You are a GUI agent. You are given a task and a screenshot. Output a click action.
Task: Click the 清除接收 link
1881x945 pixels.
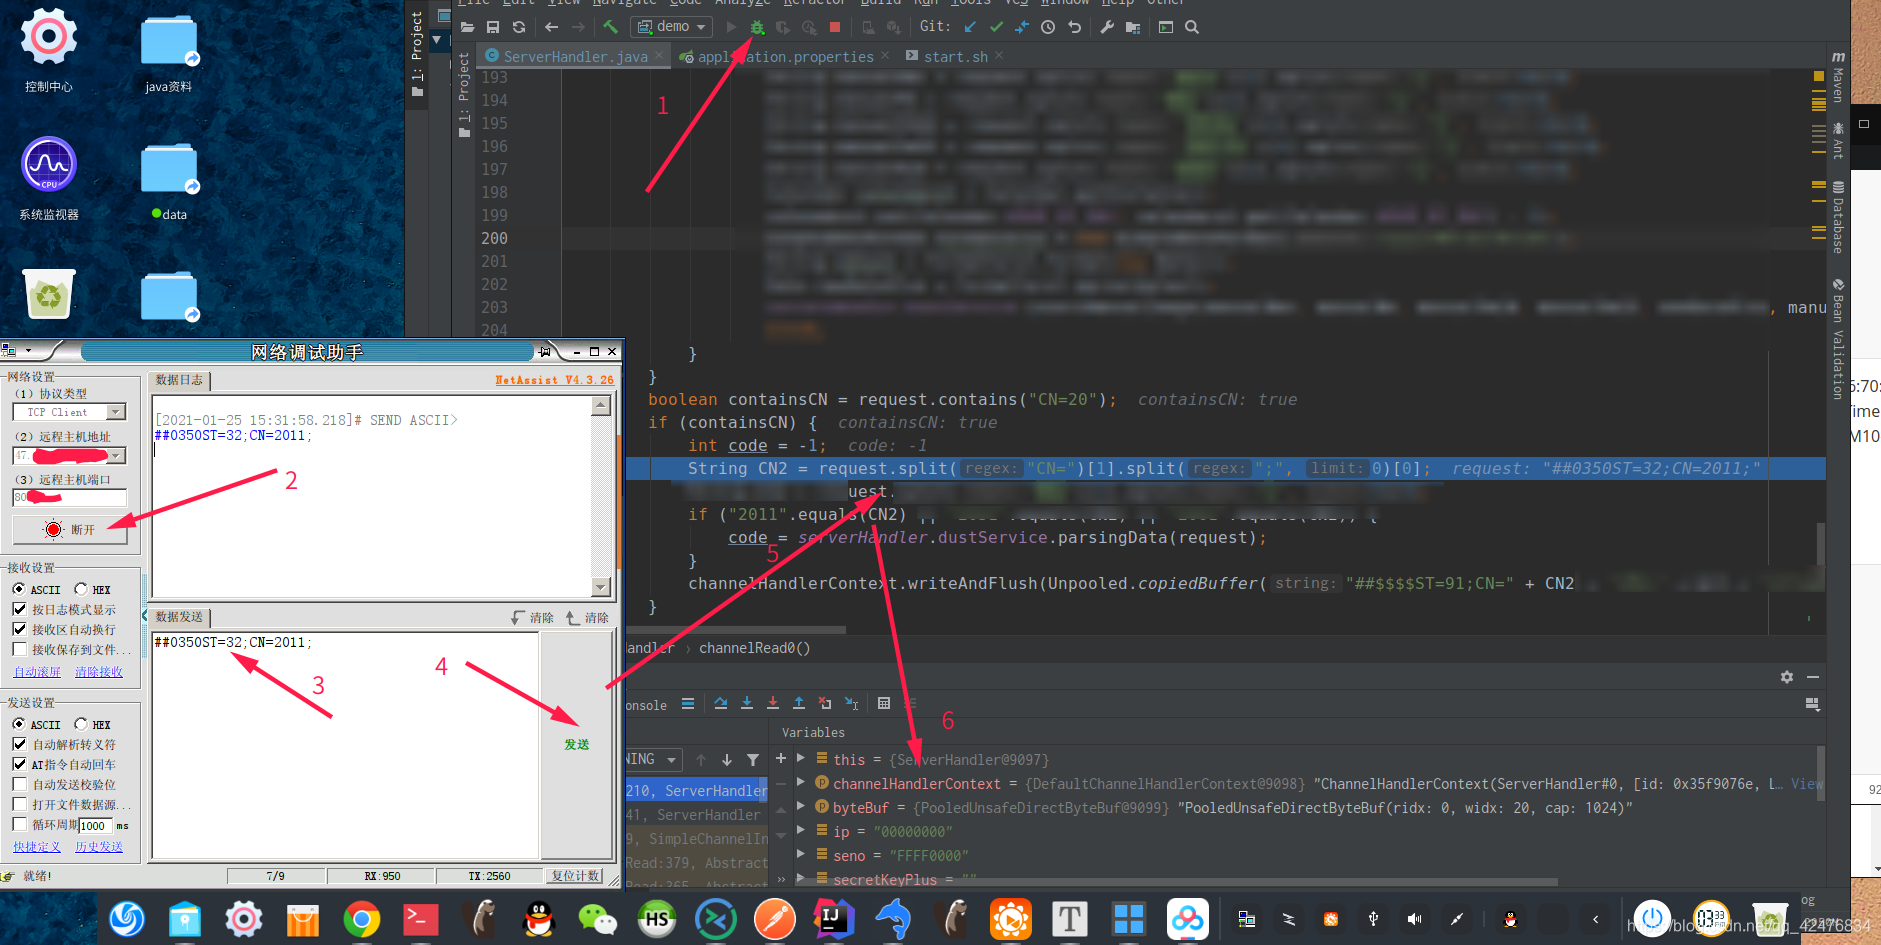[99, 672]
